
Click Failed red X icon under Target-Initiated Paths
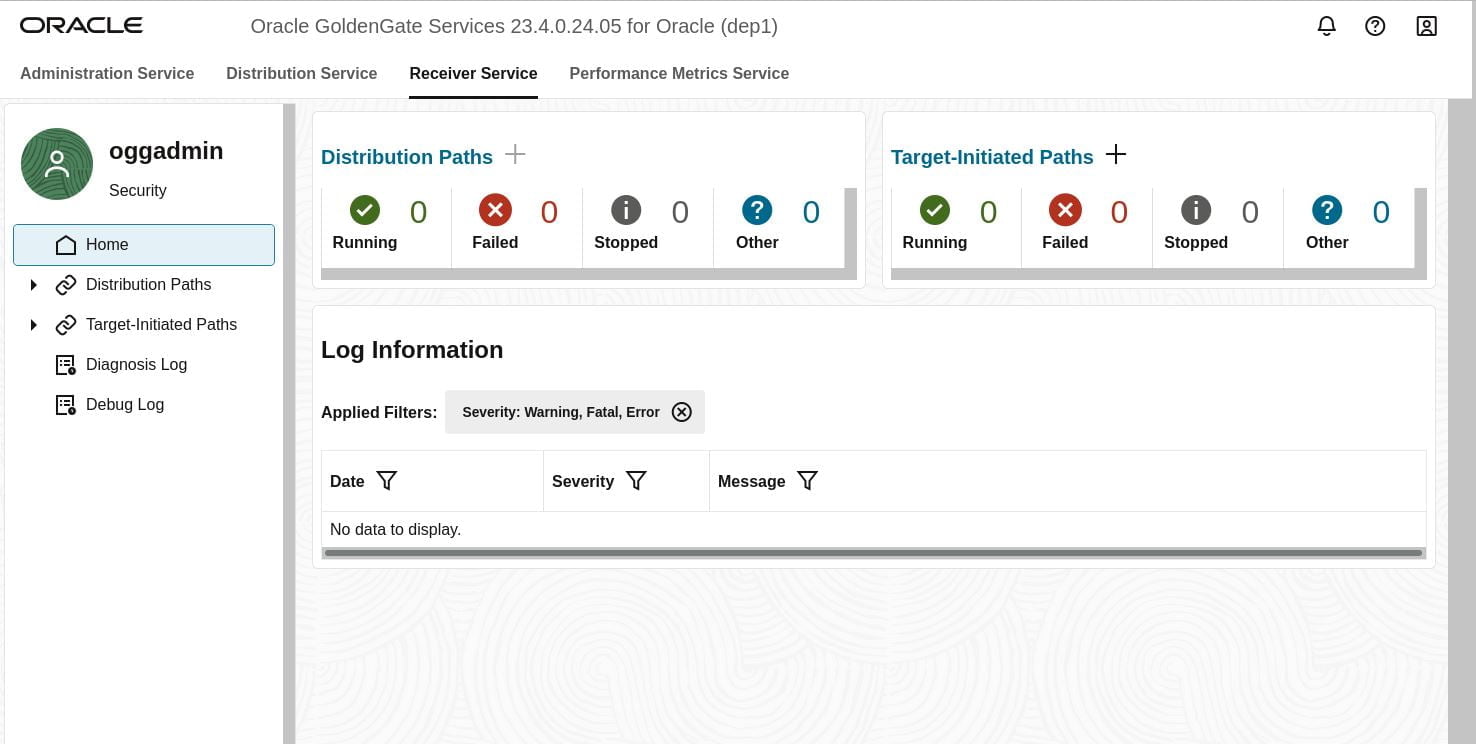(1065, 210)
